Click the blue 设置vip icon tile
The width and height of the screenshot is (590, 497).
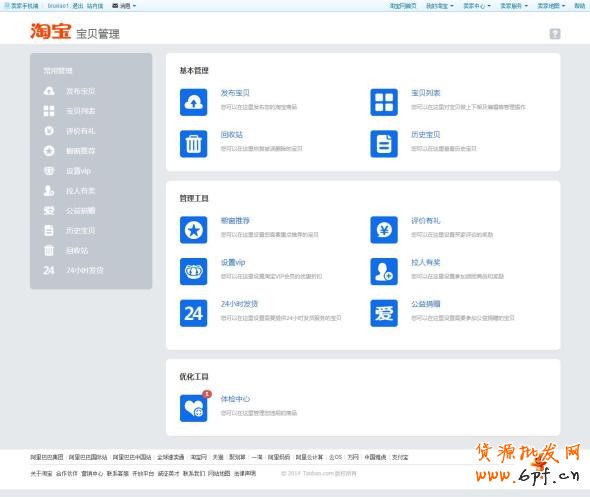pyautogui.click(x=193, y=271)
